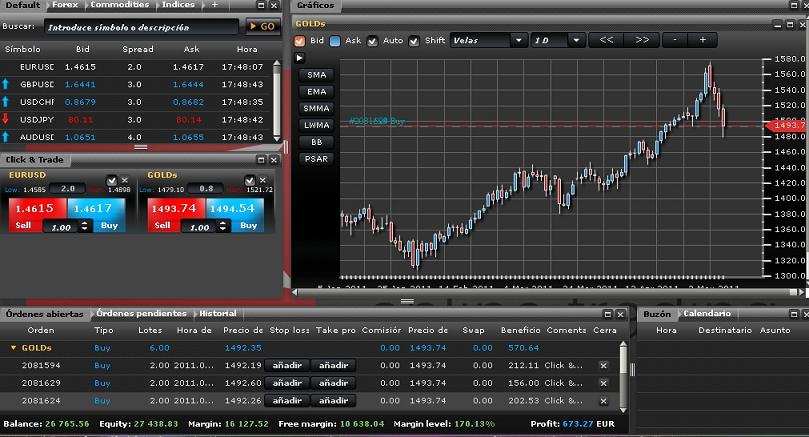Add take profit for order 2081629
This screenshot has width=809, height=437.
(x=333, y=383)
